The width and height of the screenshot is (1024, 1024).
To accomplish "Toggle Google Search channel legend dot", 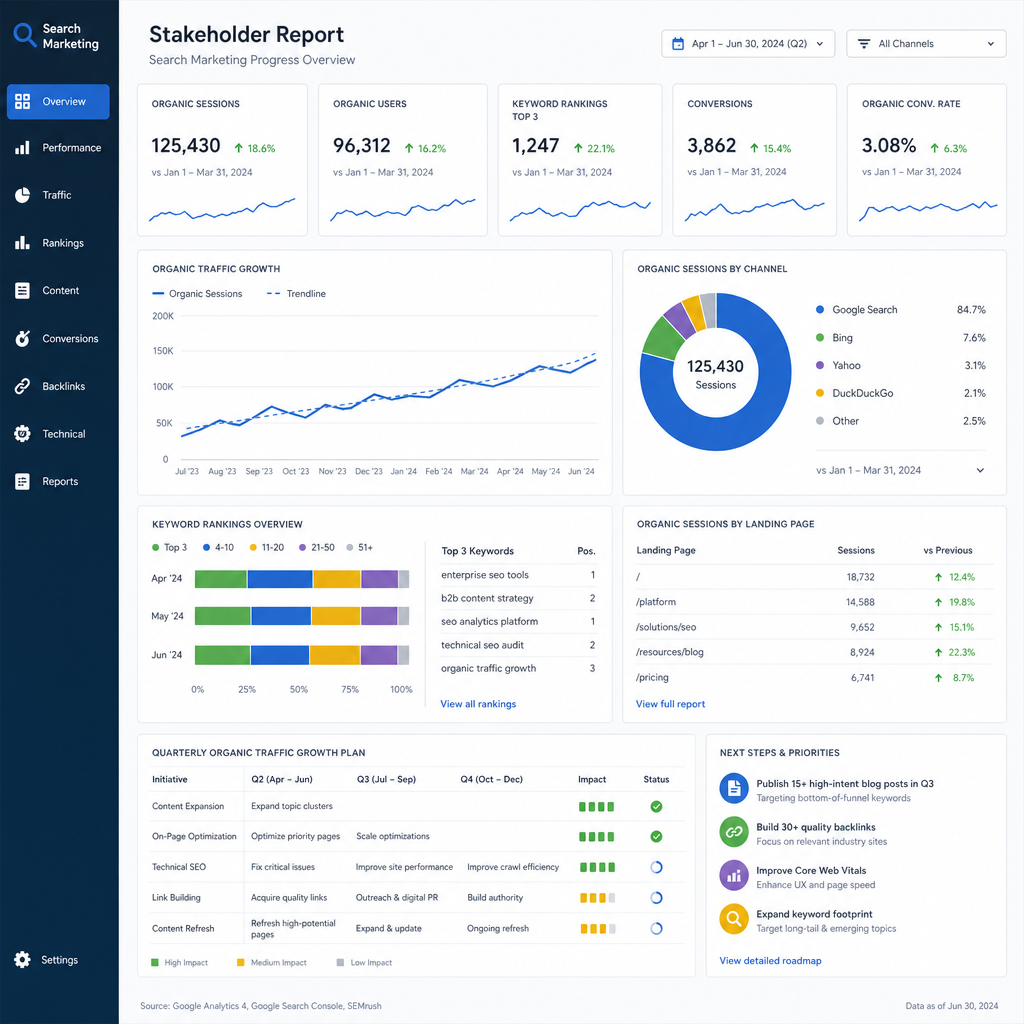I will tap(820, 310).
